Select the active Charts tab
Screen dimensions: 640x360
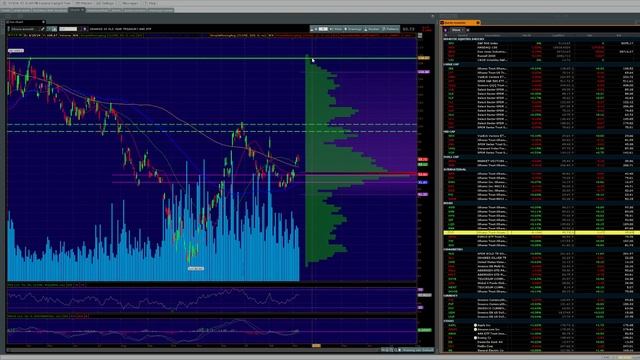tap(76, 10)
